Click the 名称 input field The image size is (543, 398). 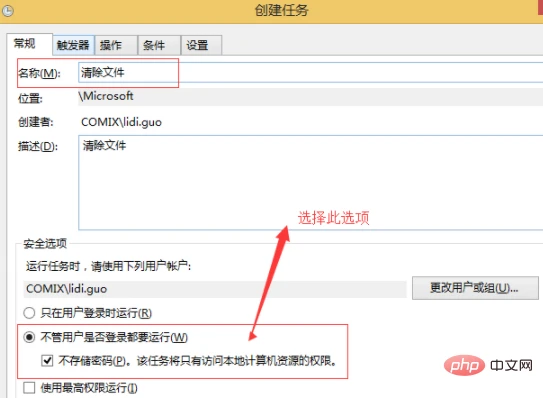[x=311, y=72]
